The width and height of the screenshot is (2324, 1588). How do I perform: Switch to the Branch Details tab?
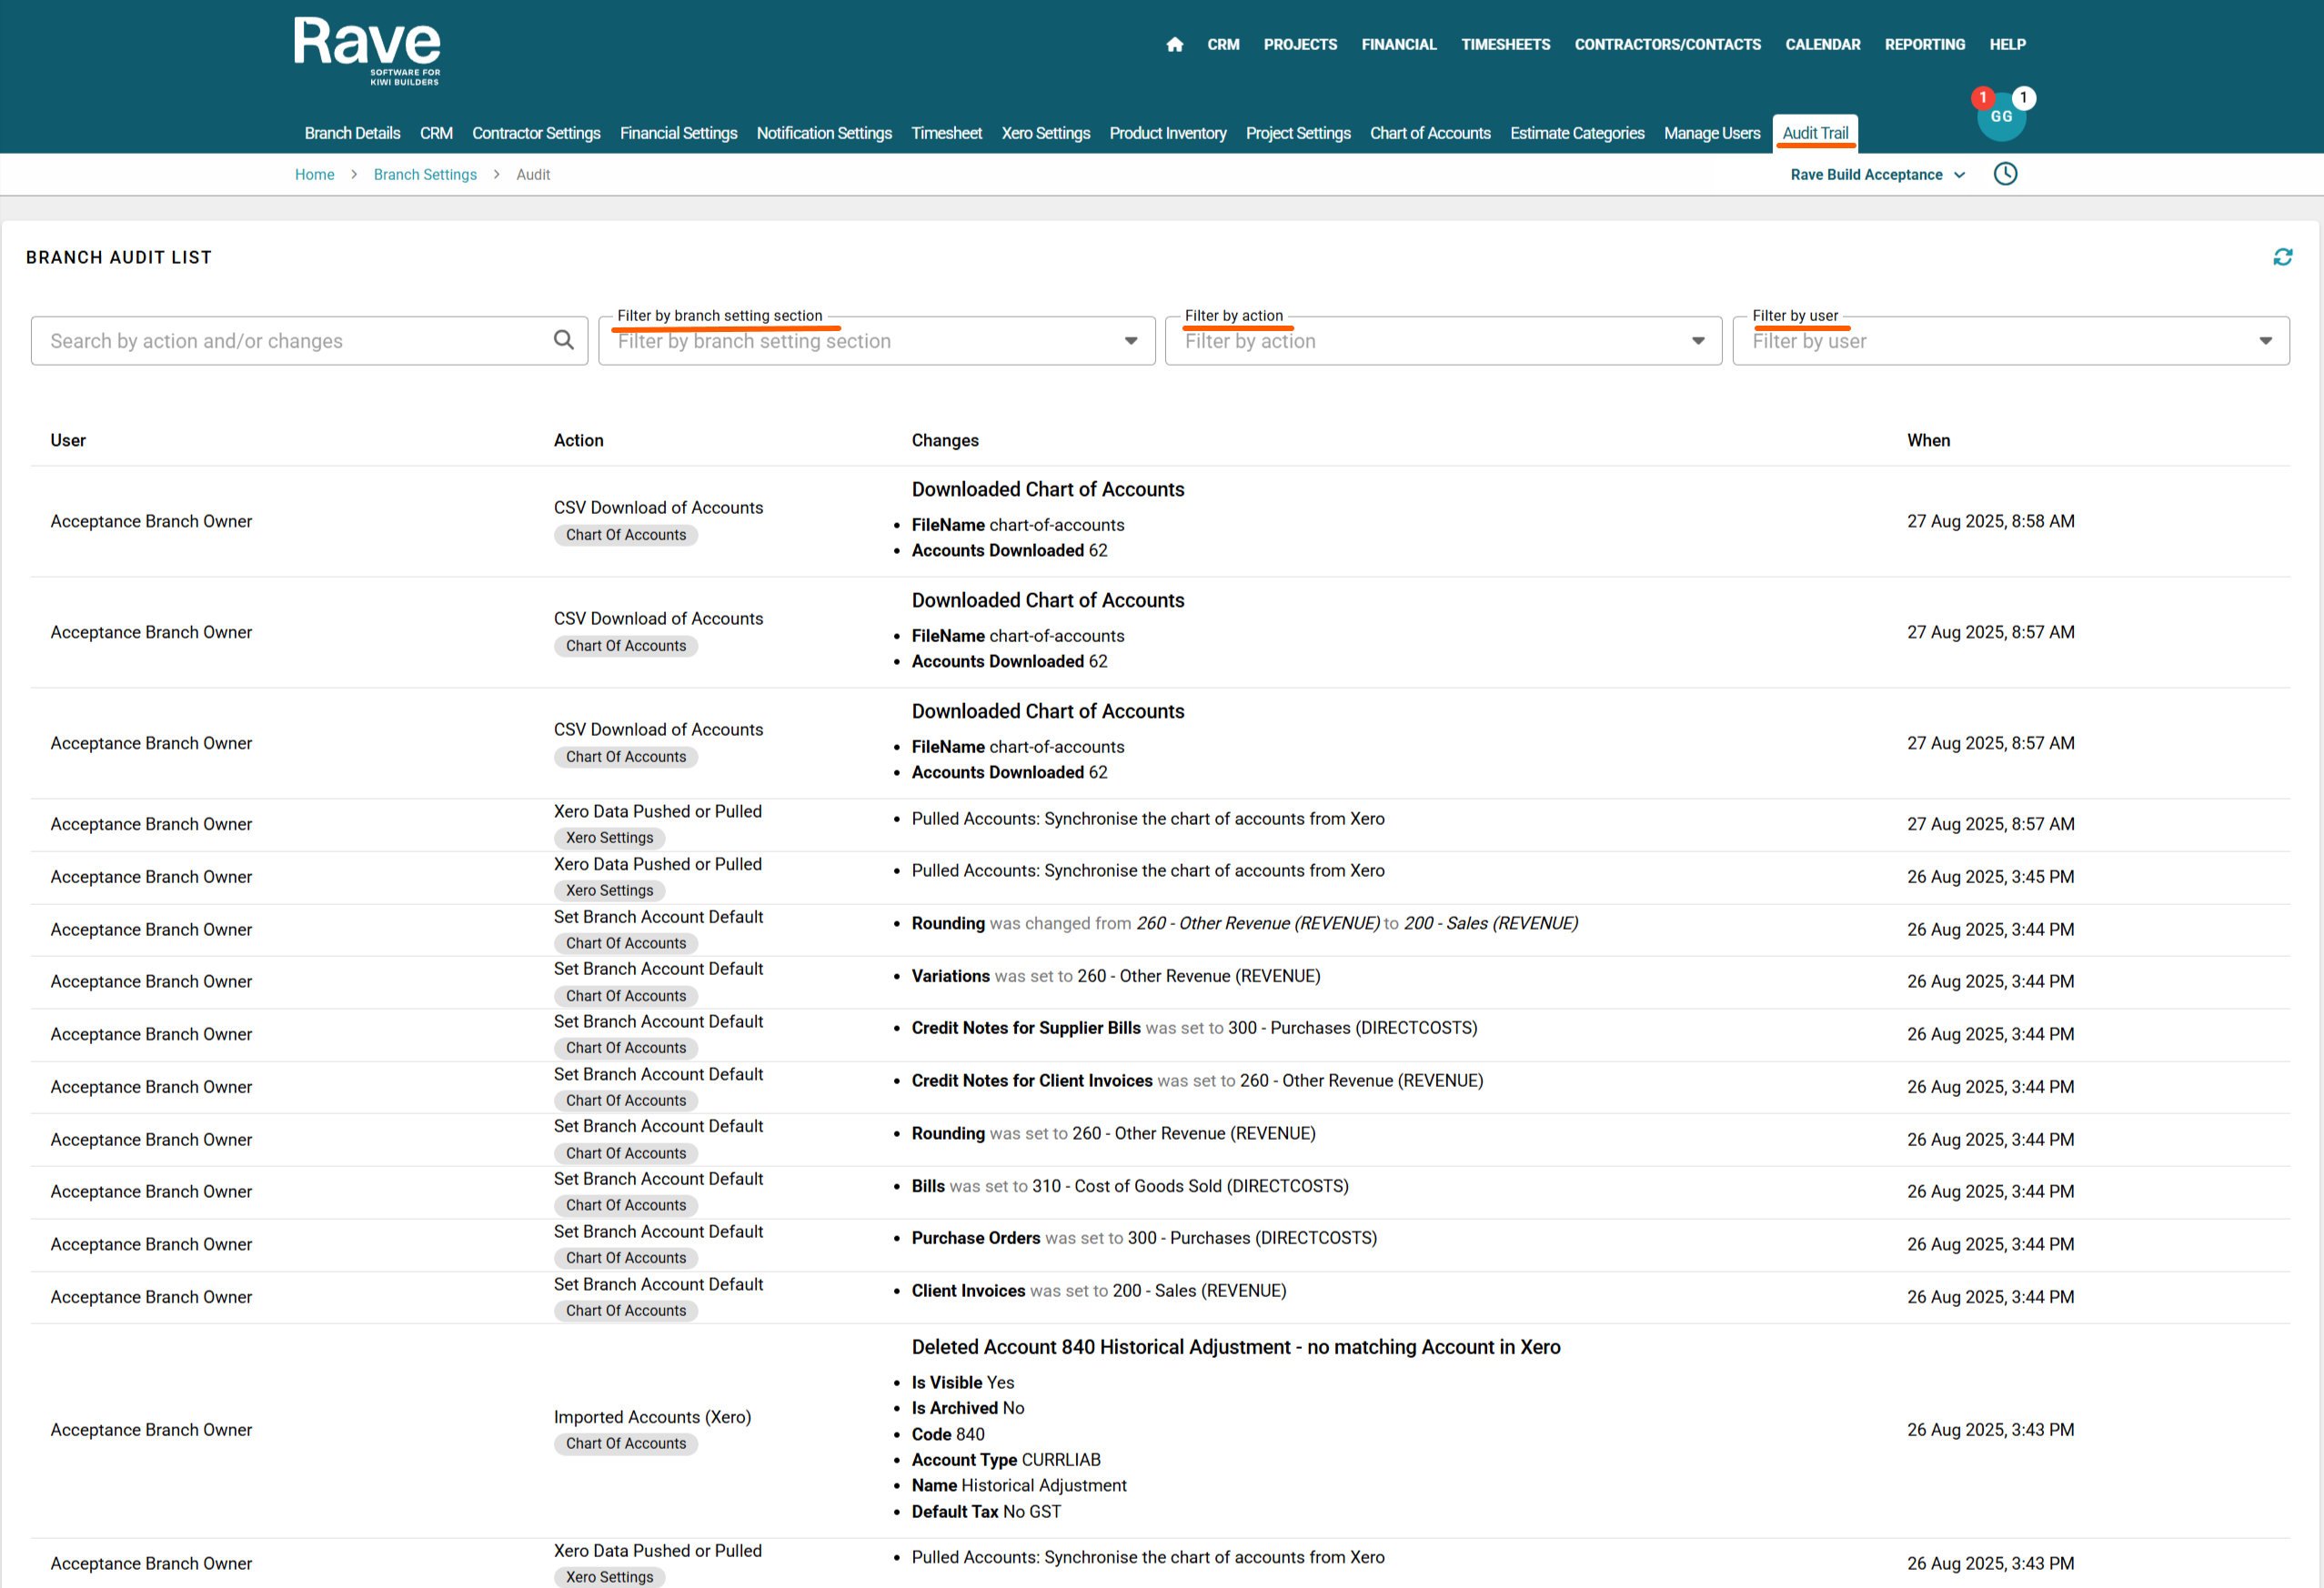(x=352, y=133)
